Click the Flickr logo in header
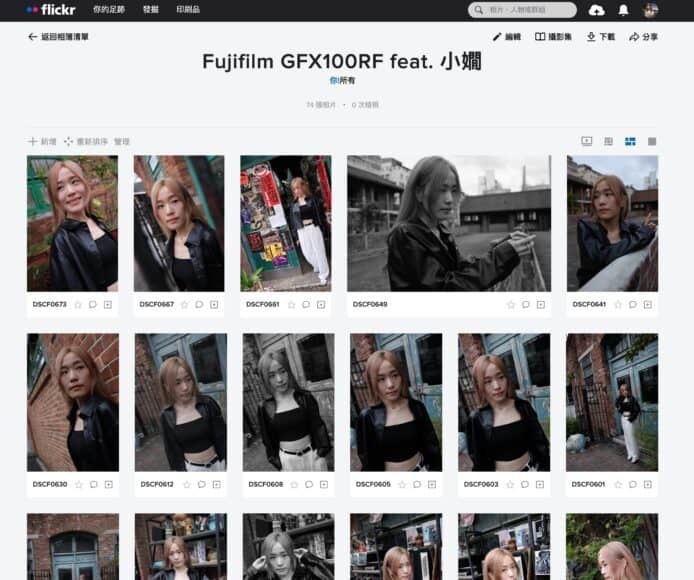 (x=44, y=10)
